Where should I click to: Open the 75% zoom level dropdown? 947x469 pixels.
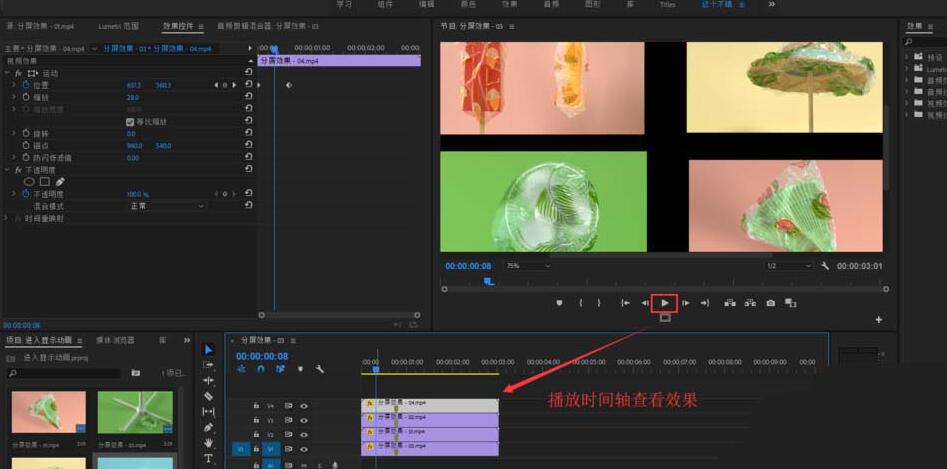527,266
